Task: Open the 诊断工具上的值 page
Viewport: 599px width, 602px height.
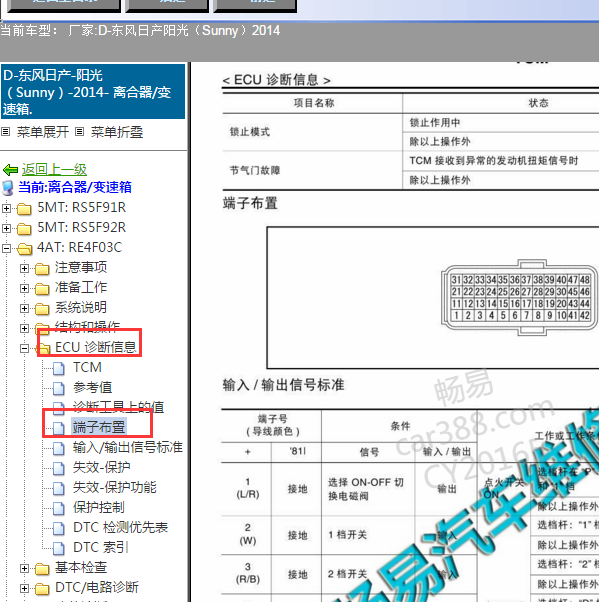Action: coord(119,407)
